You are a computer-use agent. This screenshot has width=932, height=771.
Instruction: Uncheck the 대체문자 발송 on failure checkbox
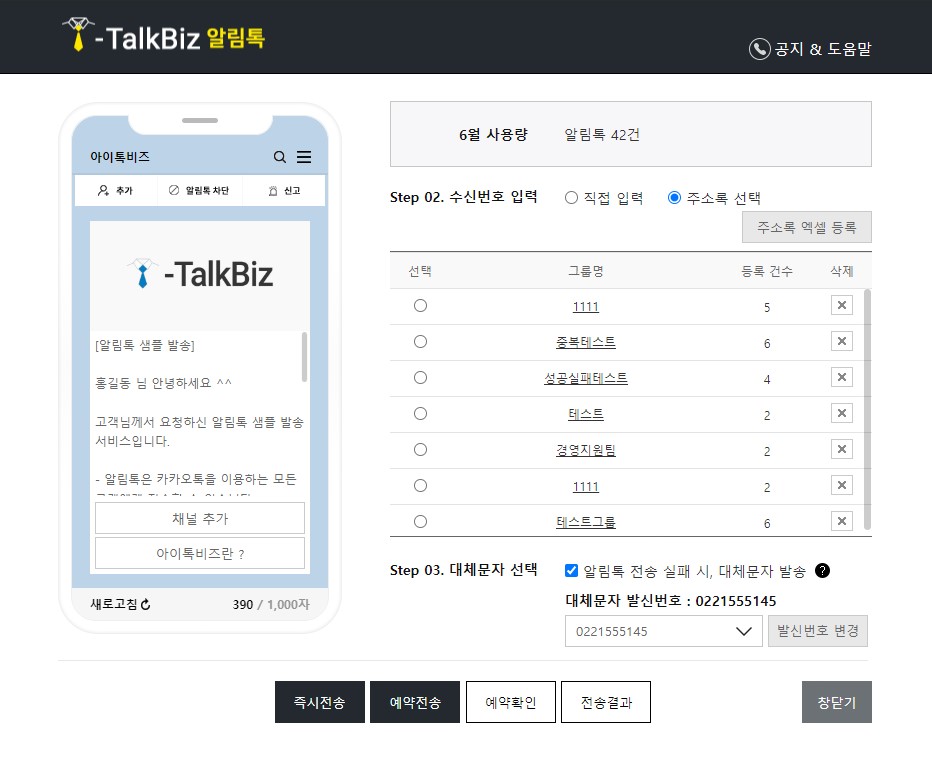pos(571,570)
